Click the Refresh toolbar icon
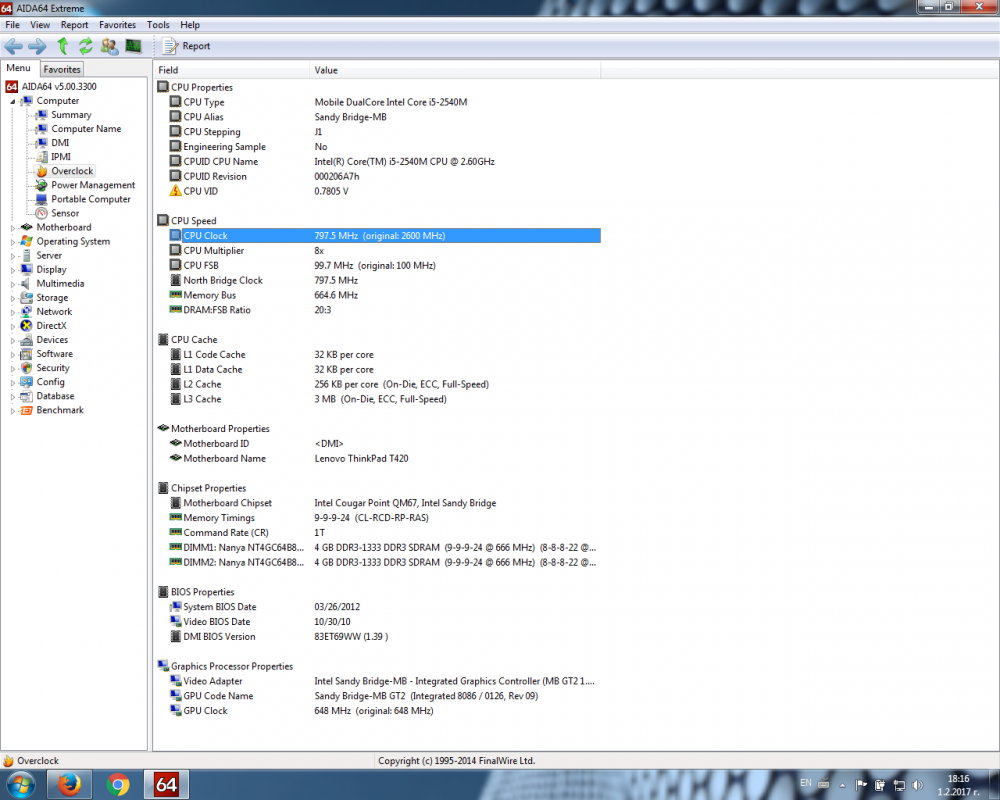The width and height of the screenshot is (1000, 800). click(85, 45)
